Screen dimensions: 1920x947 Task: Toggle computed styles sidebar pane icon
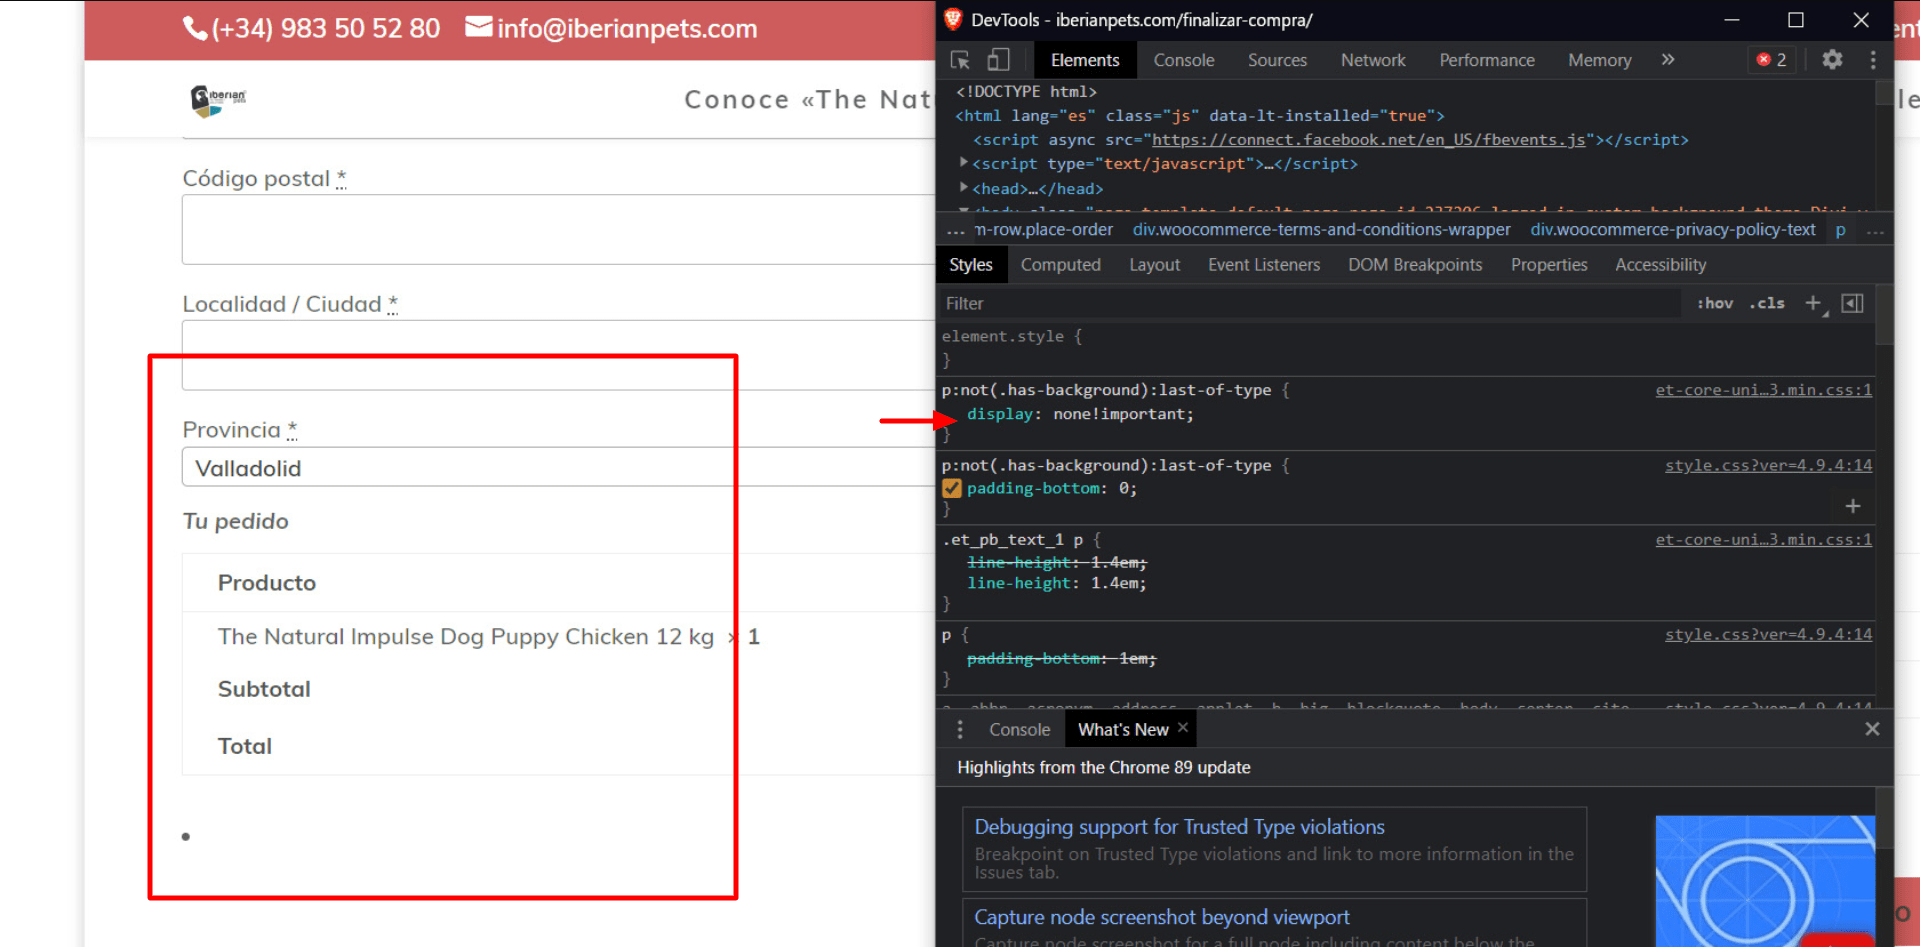tap(1852, 303)
